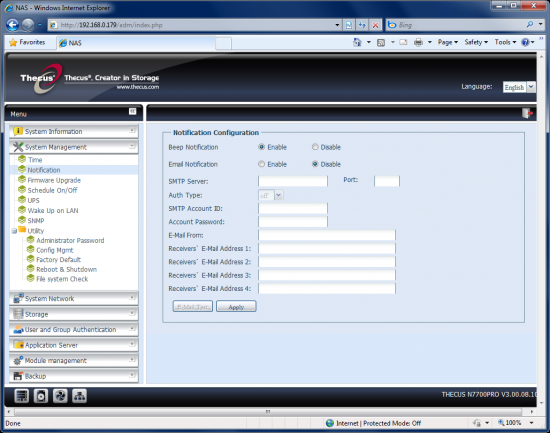The height and width of the screenshot is (433, 550).
Task: Open the network status icon in the bottom bar
Action: [79, 396]
